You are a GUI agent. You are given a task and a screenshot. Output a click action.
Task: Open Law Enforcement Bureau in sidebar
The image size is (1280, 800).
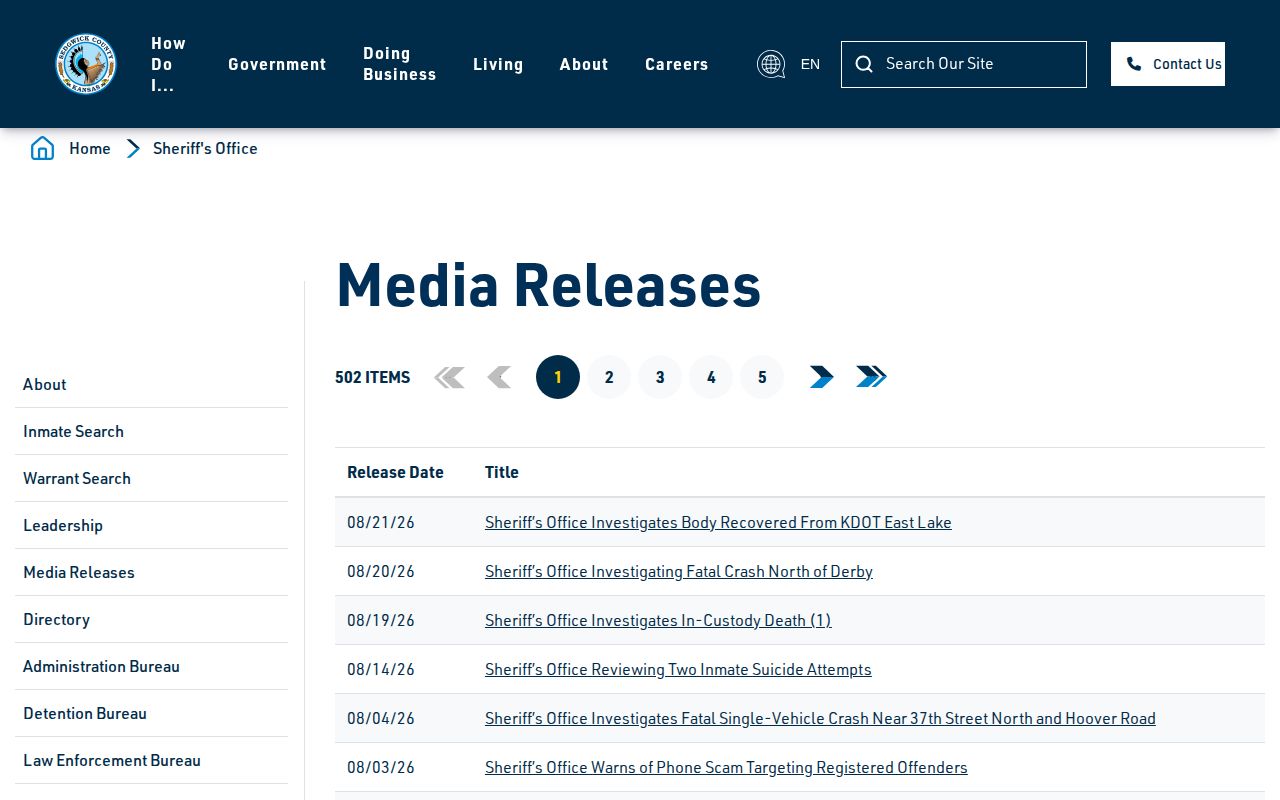coord(151,760)
